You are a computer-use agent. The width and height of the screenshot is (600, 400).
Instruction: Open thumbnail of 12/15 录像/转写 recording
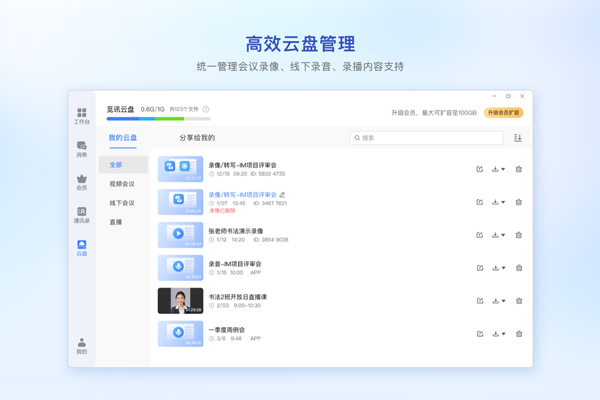[181, 169]
